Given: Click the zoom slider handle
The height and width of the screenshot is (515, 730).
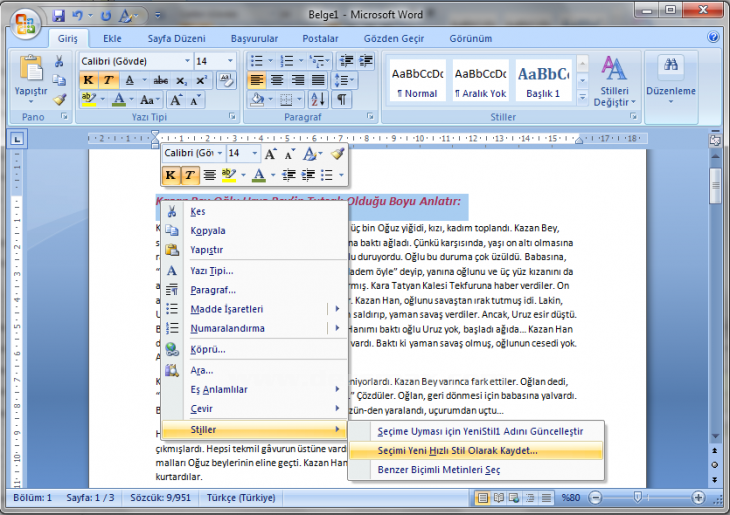Looking at the screenshot, I should [638, 497].
